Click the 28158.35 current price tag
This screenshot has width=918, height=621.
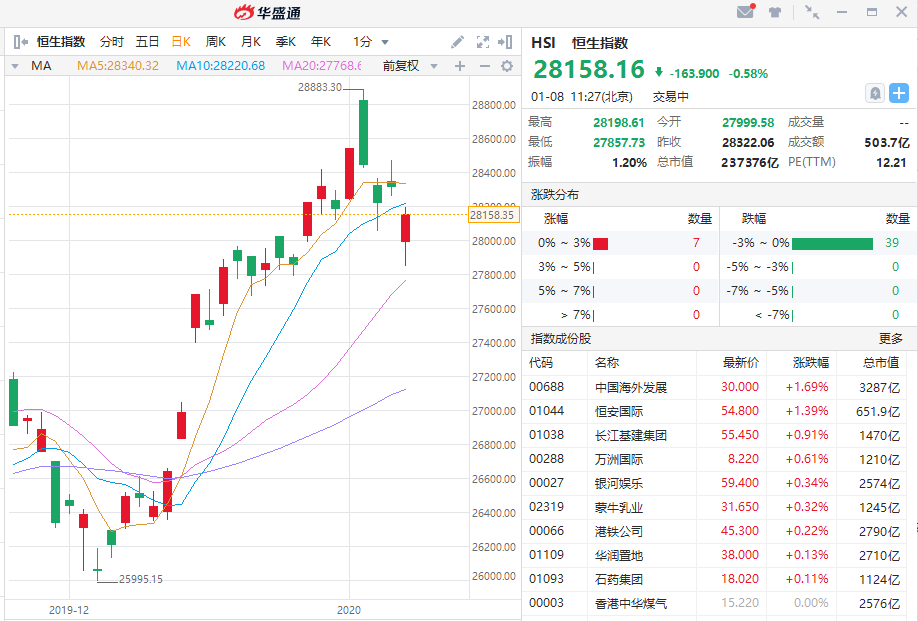point(494,215)
